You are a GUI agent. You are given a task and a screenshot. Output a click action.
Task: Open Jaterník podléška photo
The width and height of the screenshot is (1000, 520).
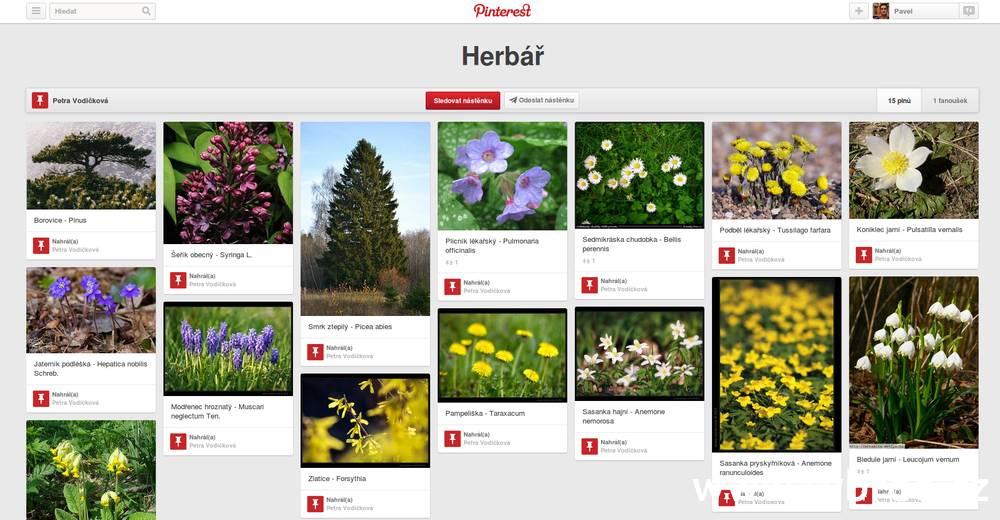[x=91, y=310]
